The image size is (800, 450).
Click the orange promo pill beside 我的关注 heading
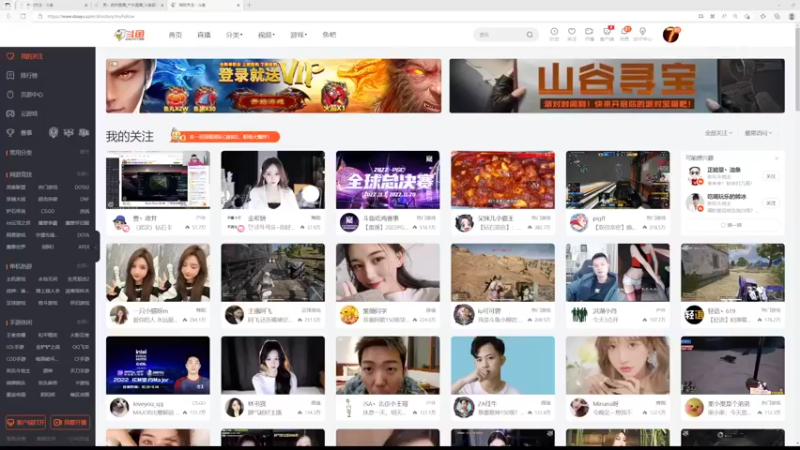click(225, 137)
